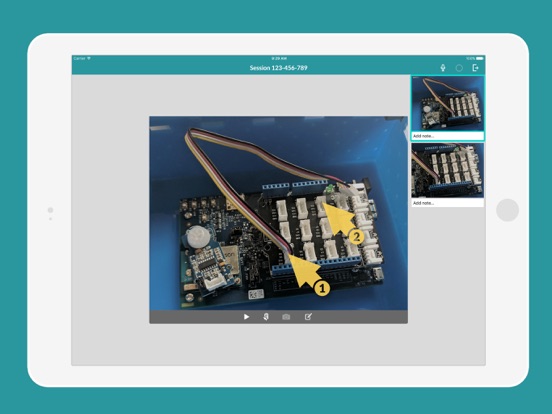Click the main circuit board image
Screen dimensions: 552x414
point(278,213)
